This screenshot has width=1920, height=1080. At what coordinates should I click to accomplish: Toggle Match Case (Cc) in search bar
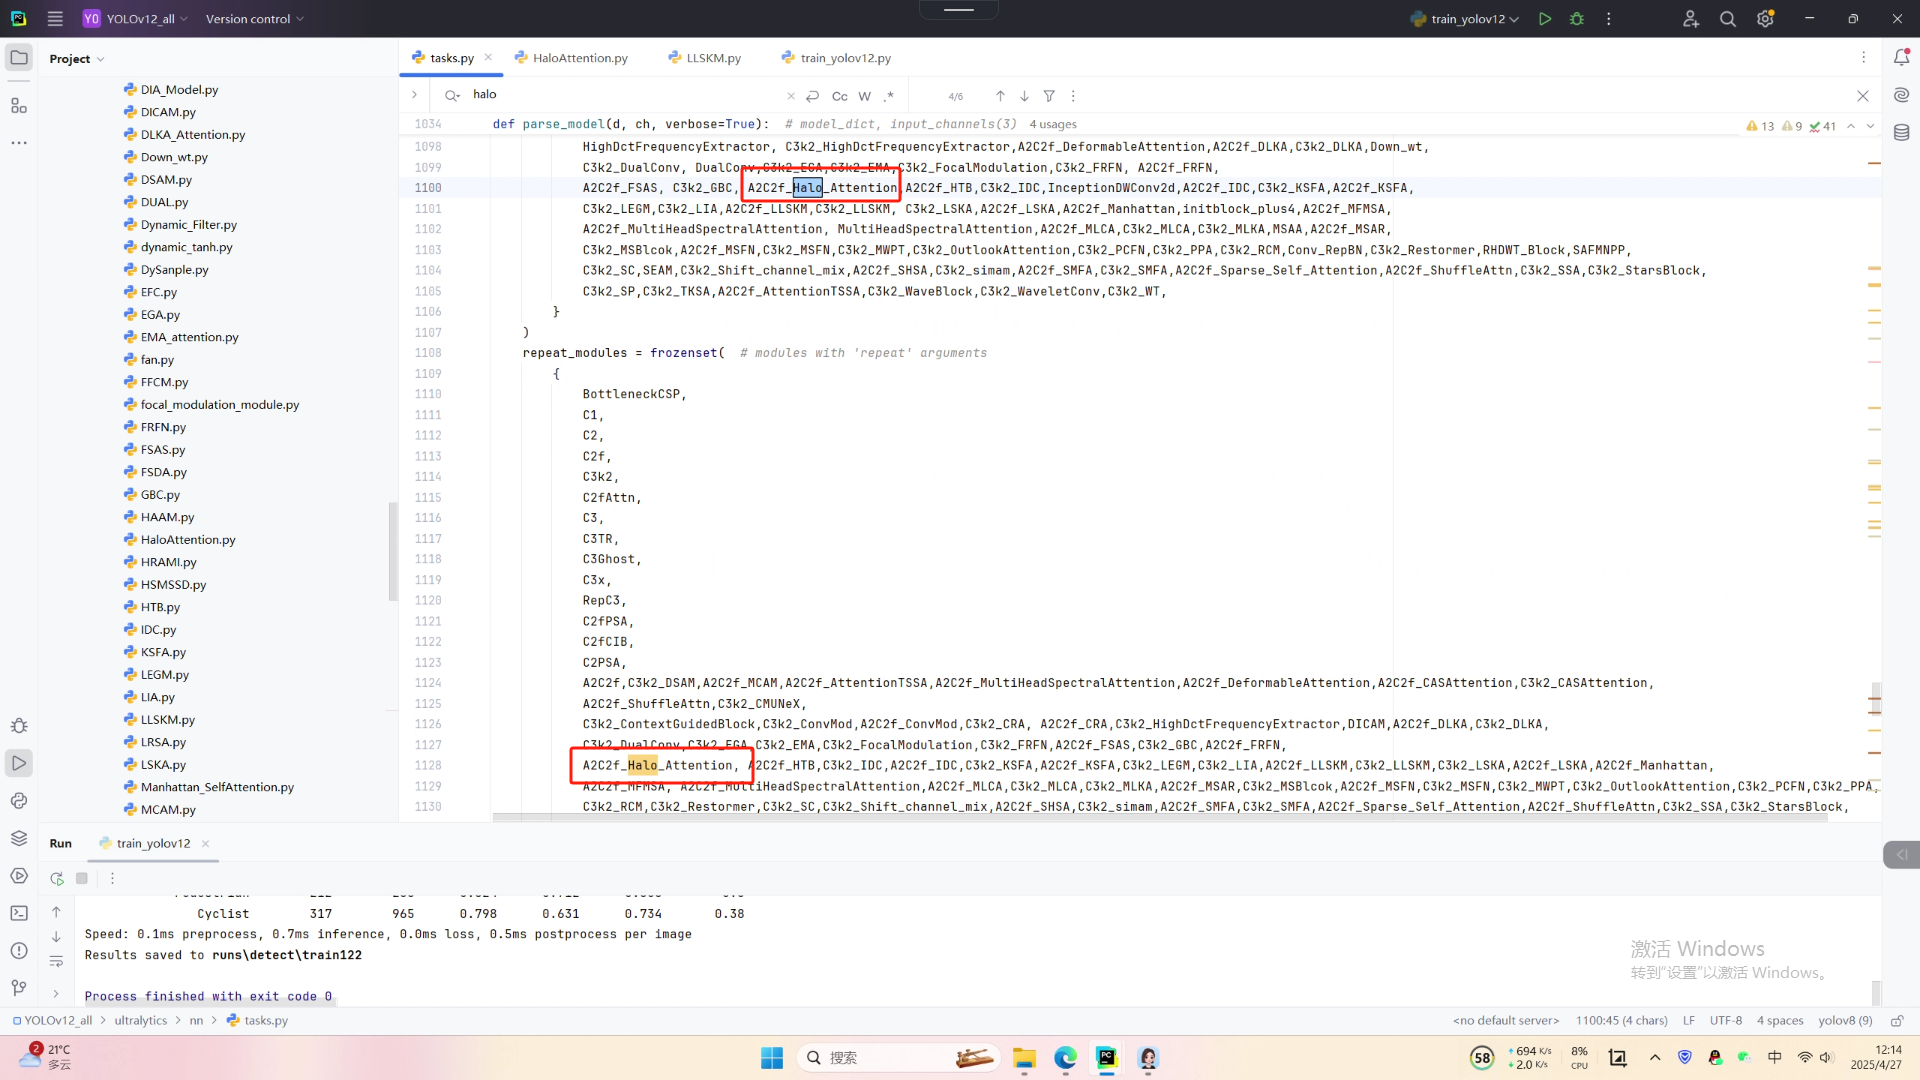tap(839, 96)
